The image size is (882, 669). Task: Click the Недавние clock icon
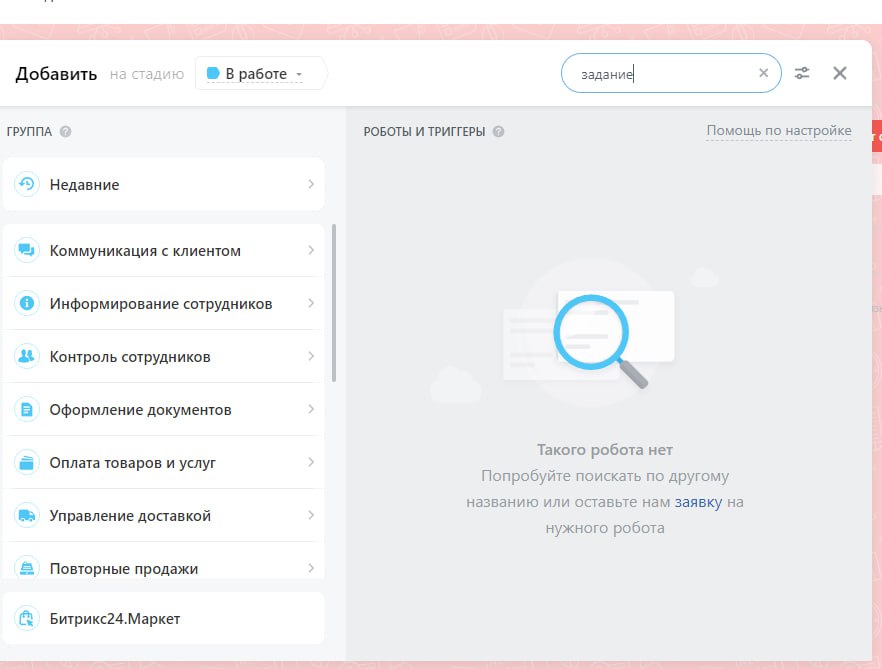26,184
